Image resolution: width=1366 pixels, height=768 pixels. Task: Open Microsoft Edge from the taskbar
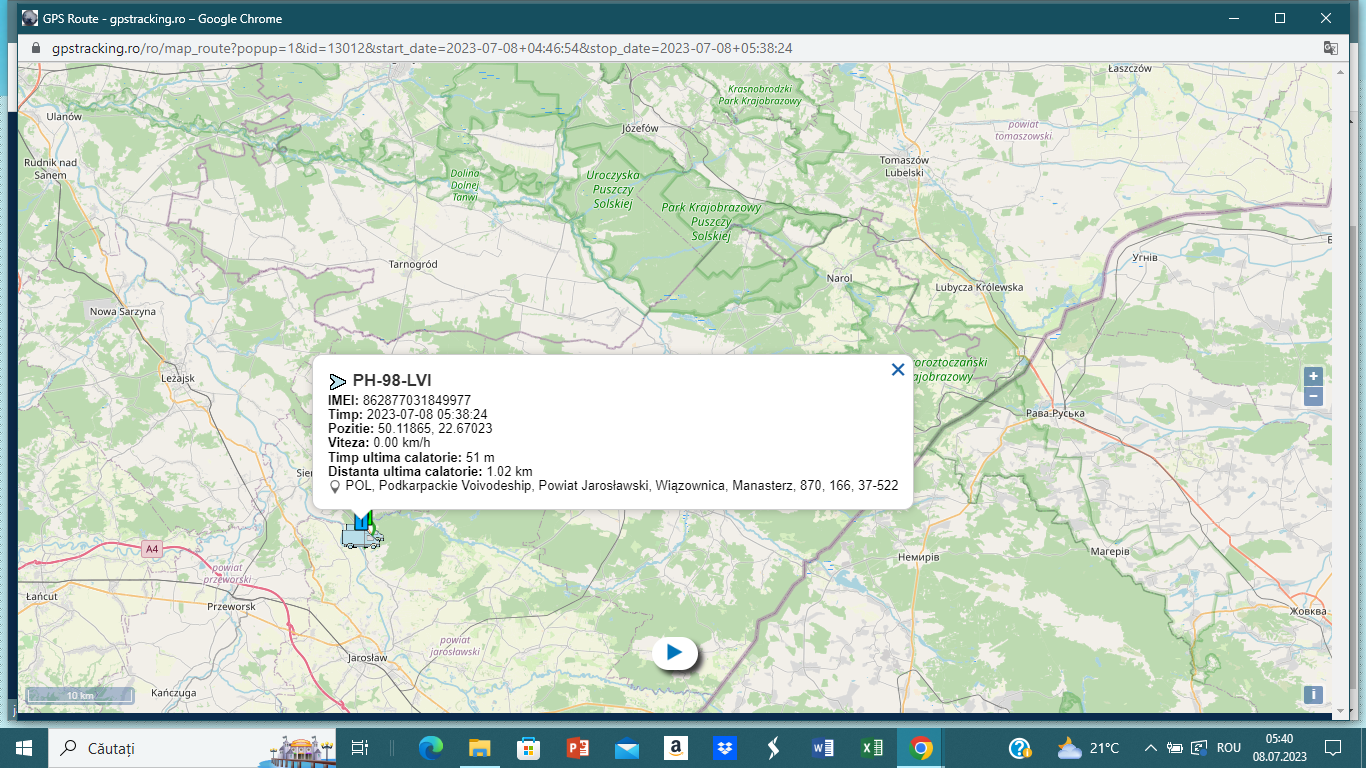pos(431,748)
